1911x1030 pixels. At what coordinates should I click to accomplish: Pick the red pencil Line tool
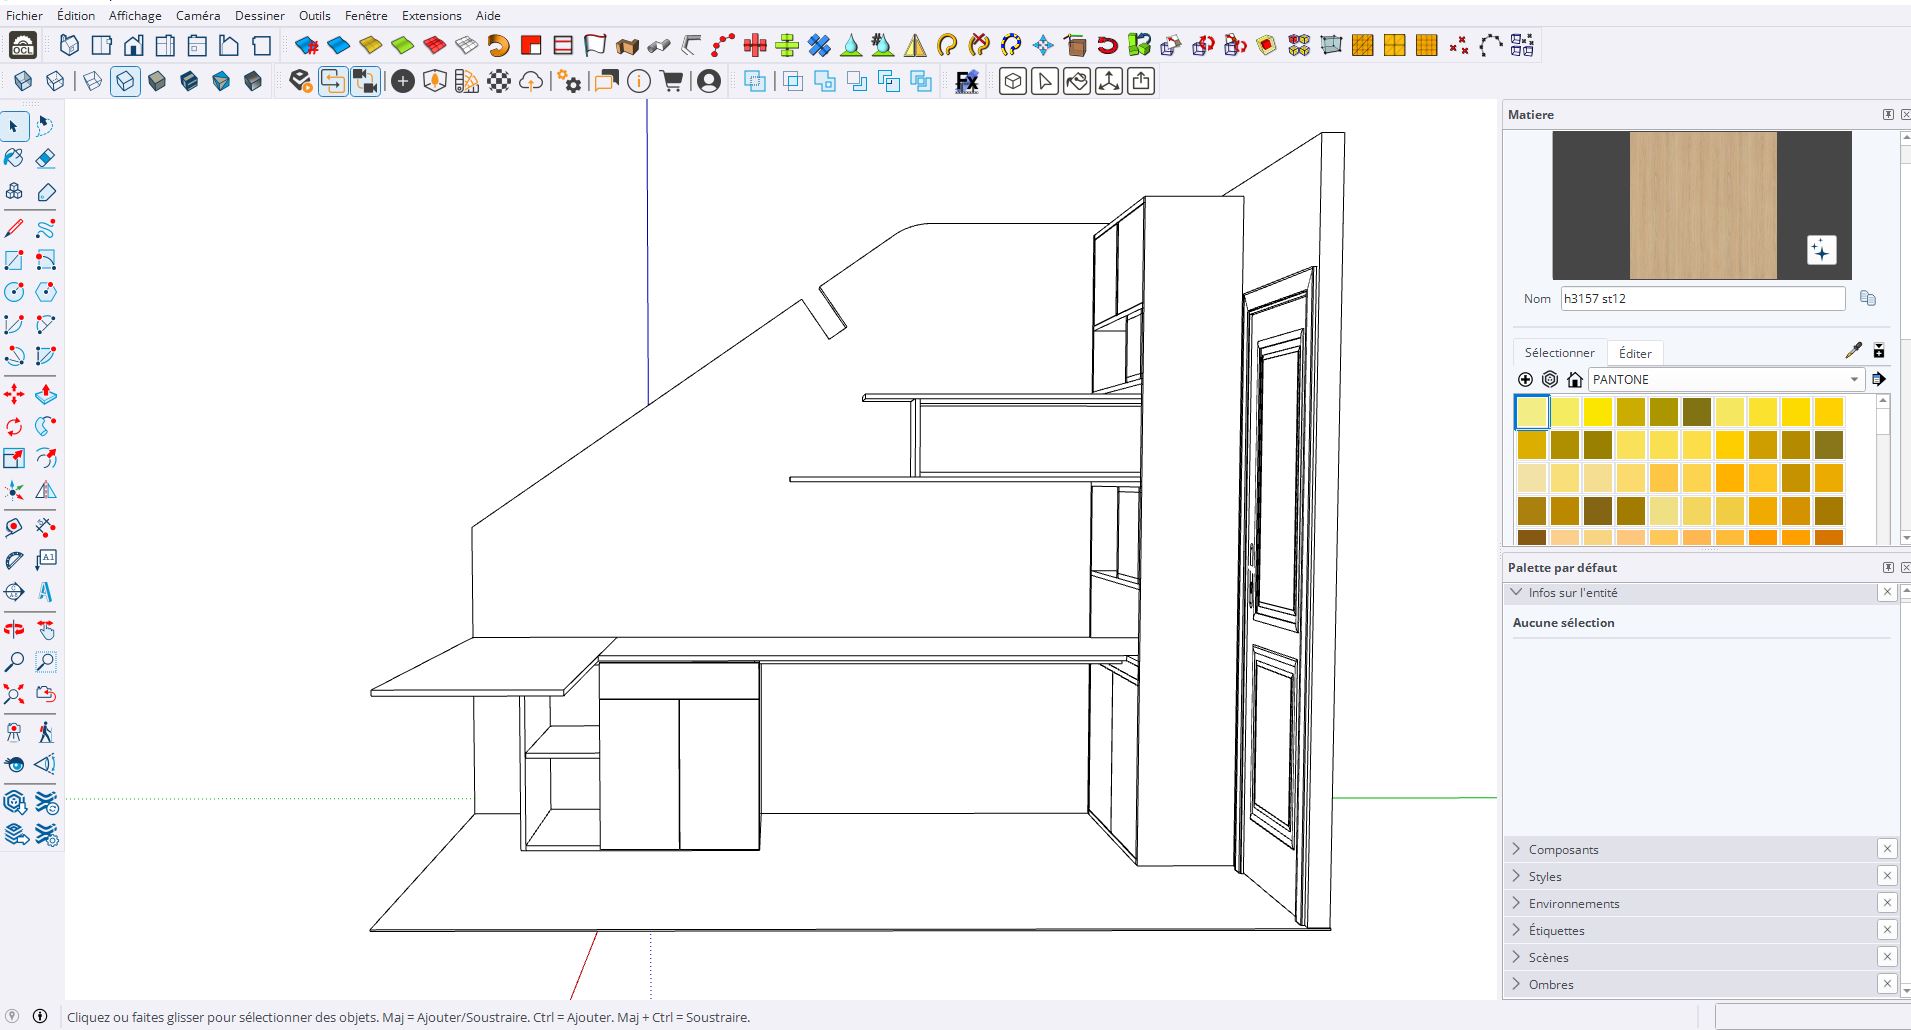14,229
